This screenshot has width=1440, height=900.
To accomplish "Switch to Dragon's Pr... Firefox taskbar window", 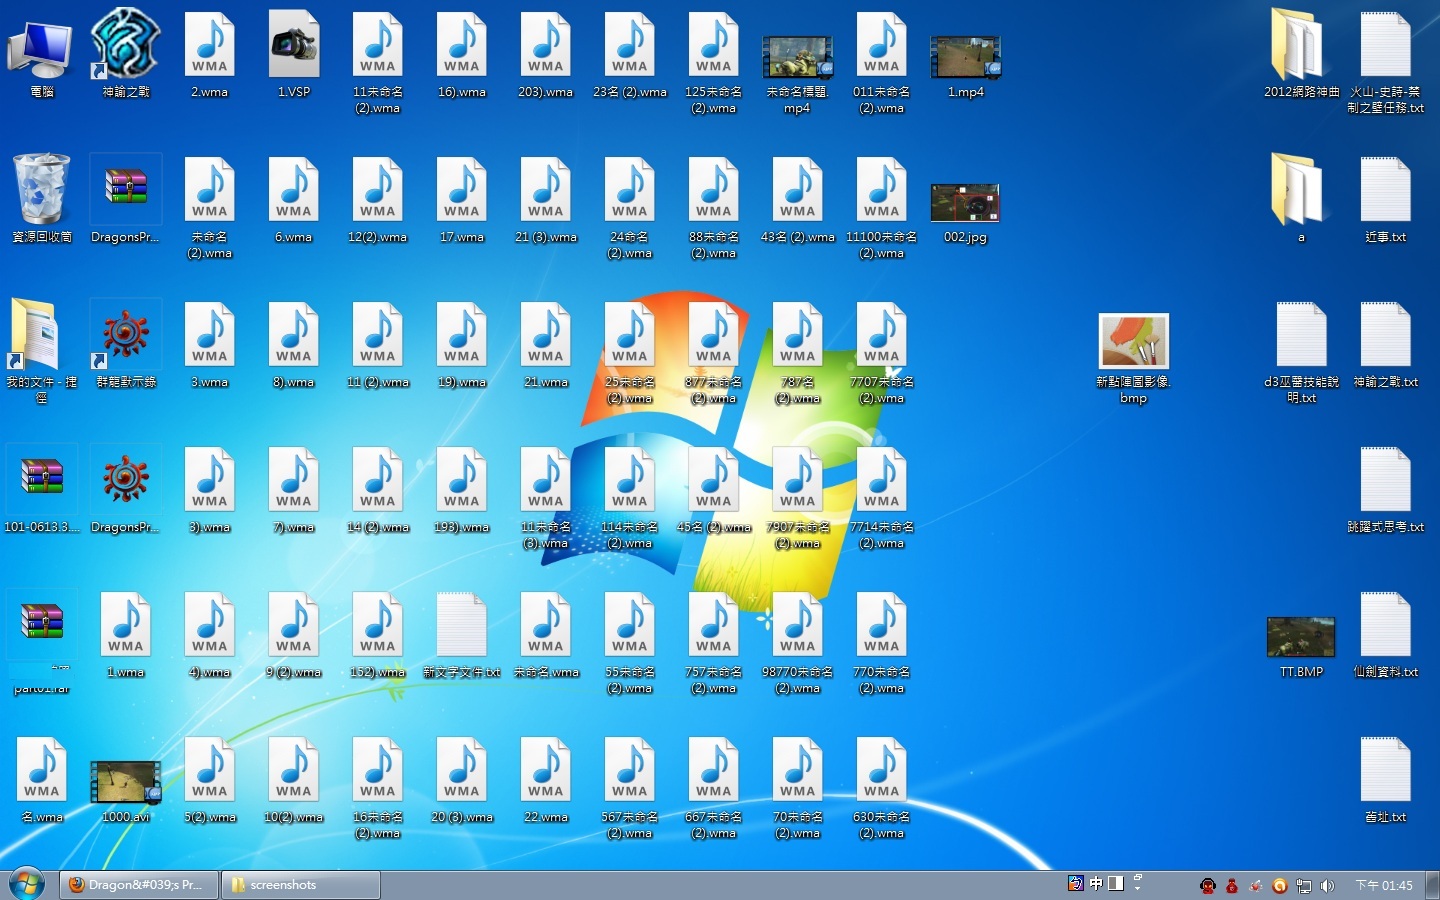I will pos(139,885).
